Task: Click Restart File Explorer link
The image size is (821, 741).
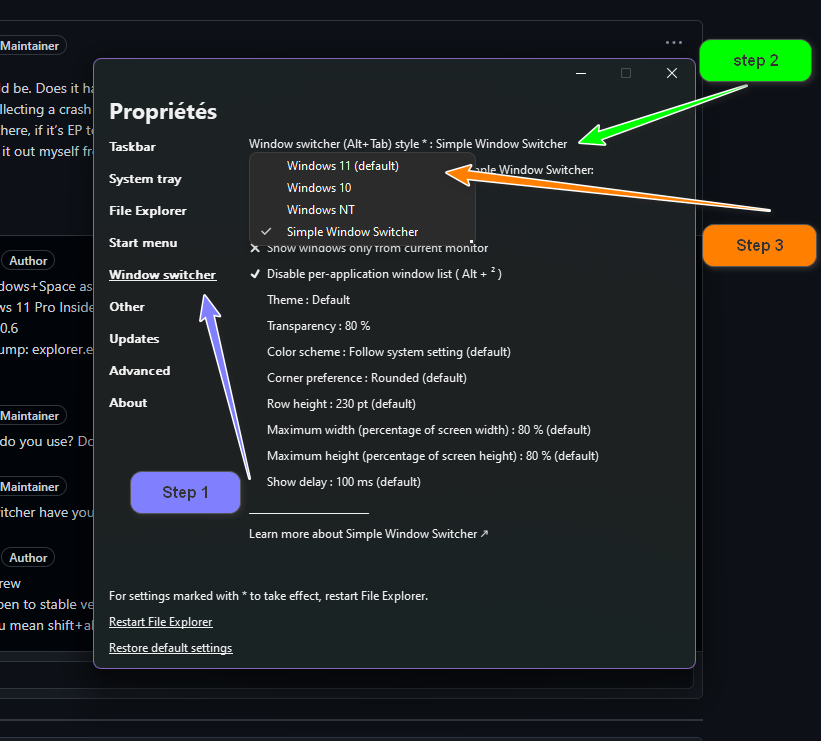Action: point(161,622)
